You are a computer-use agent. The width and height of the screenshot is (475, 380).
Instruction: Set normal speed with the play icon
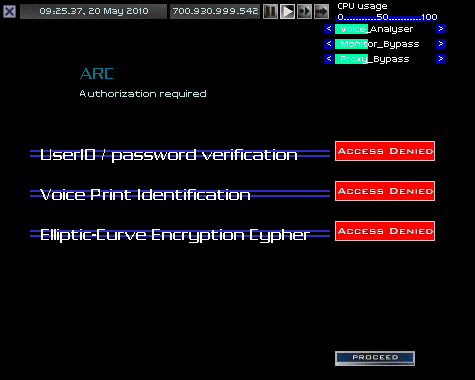tap(287, 11)
